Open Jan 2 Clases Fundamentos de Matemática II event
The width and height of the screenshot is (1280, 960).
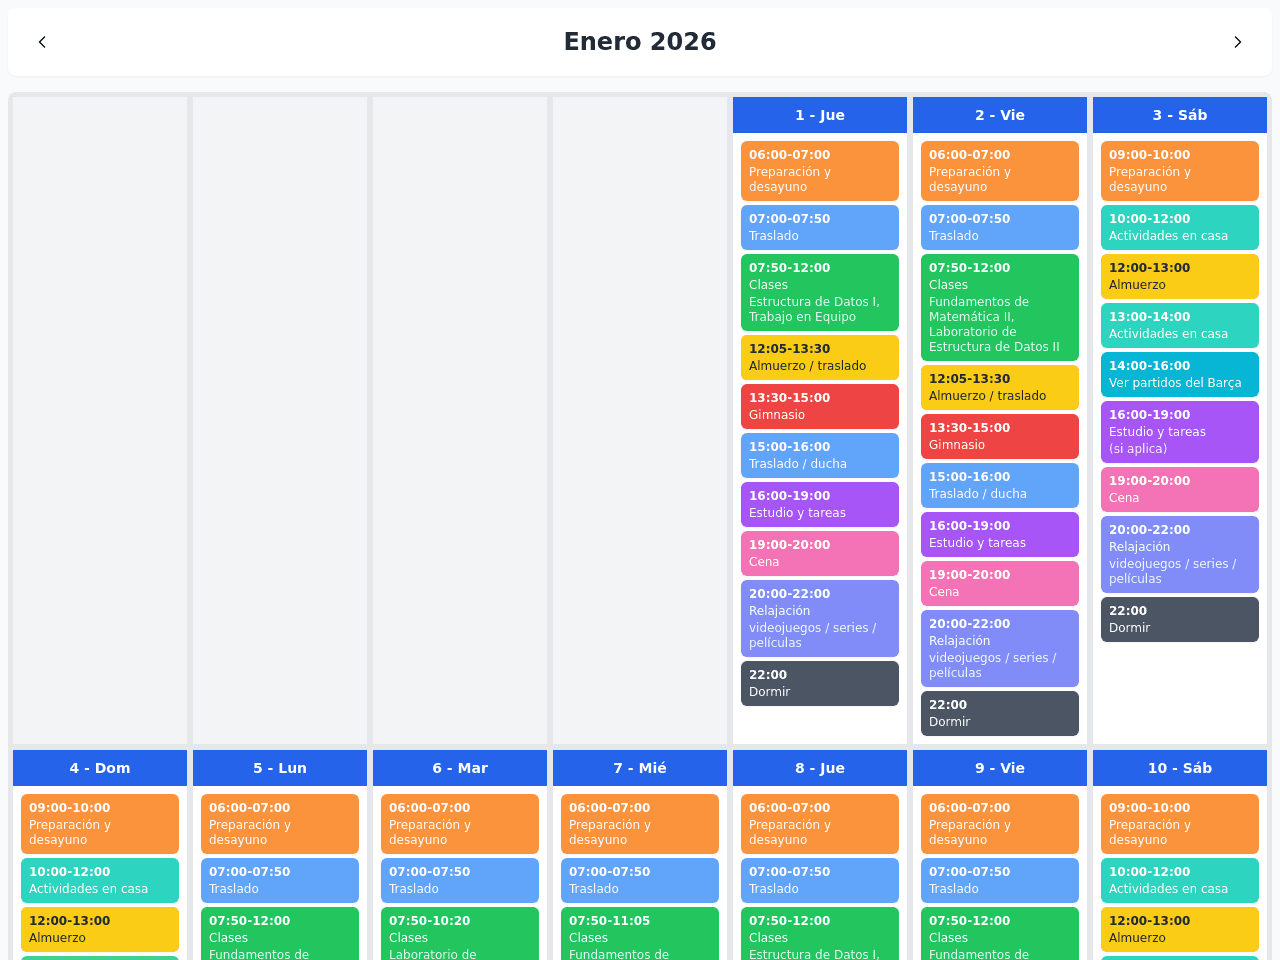pyautogui.click(x=1000, y=307)
